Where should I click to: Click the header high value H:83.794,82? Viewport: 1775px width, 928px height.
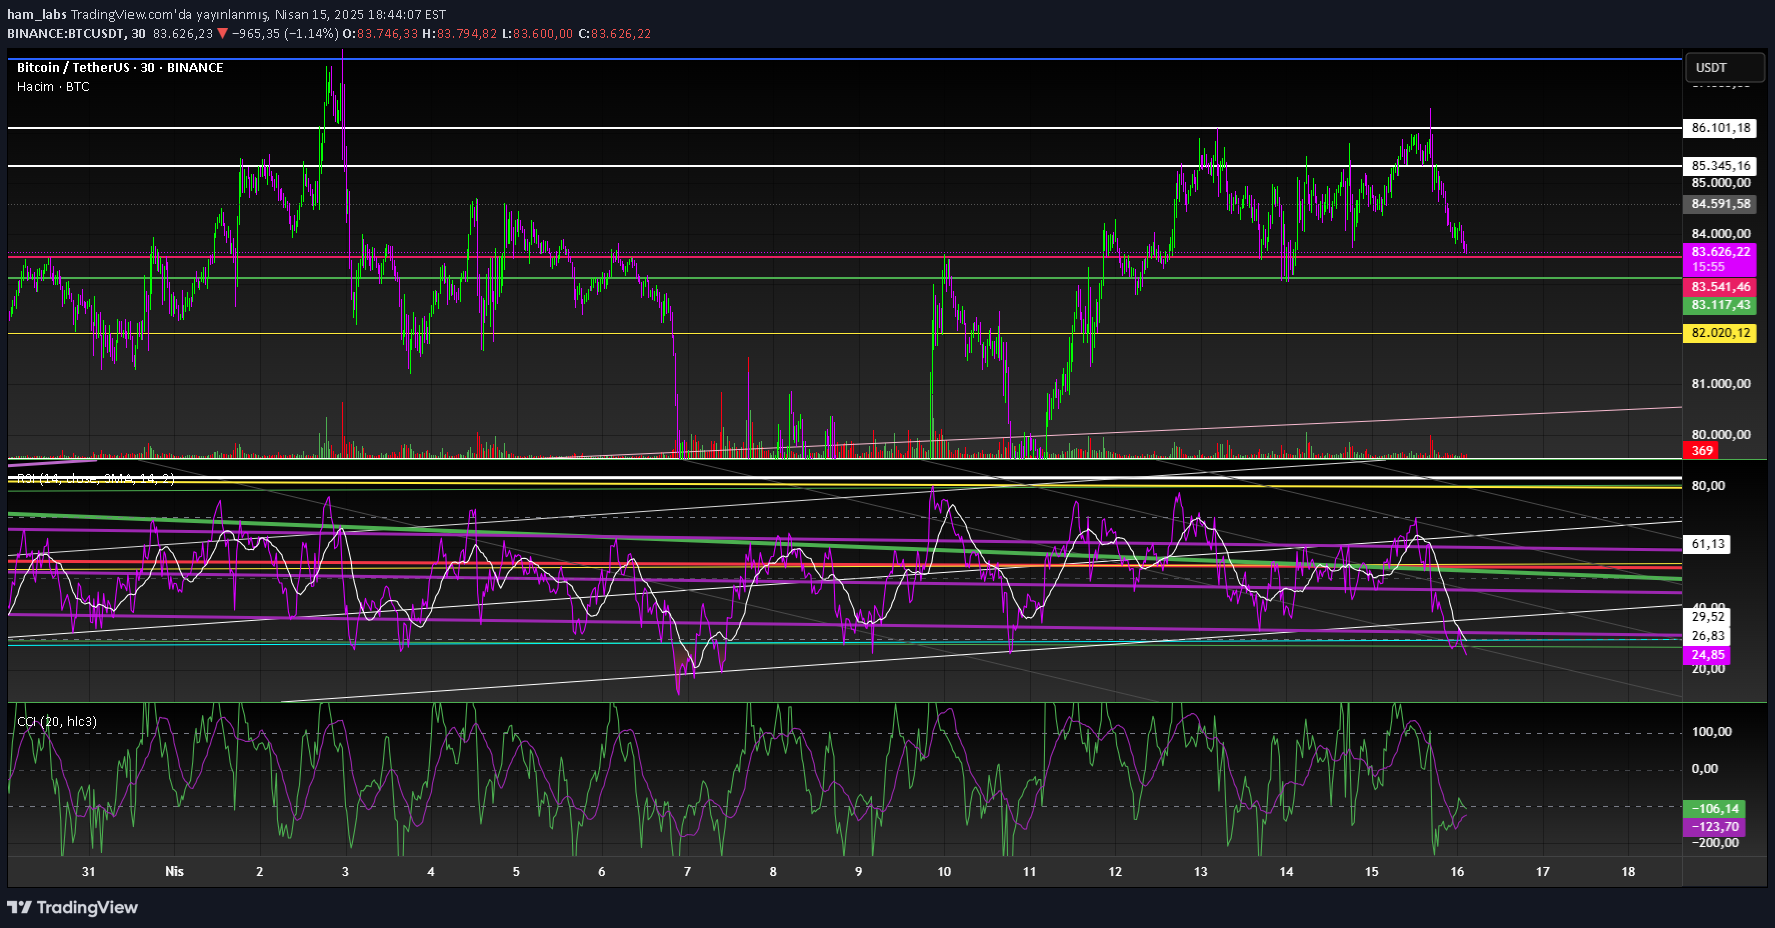click(460, 34)
